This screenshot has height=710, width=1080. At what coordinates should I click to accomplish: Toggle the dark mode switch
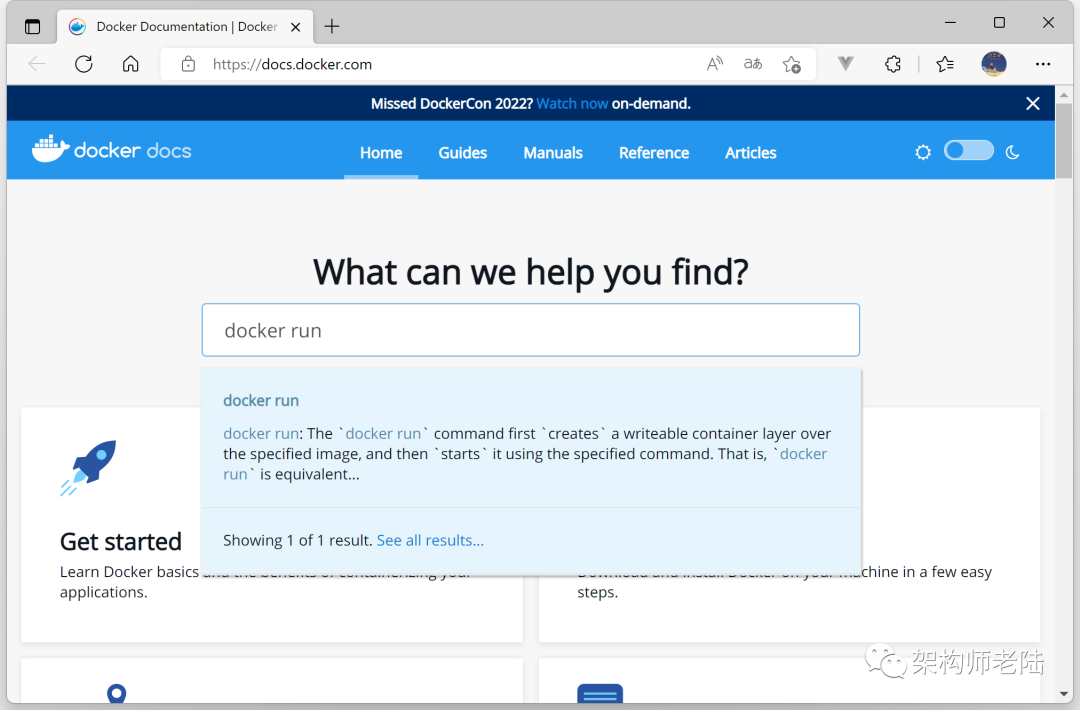(968, 151)
